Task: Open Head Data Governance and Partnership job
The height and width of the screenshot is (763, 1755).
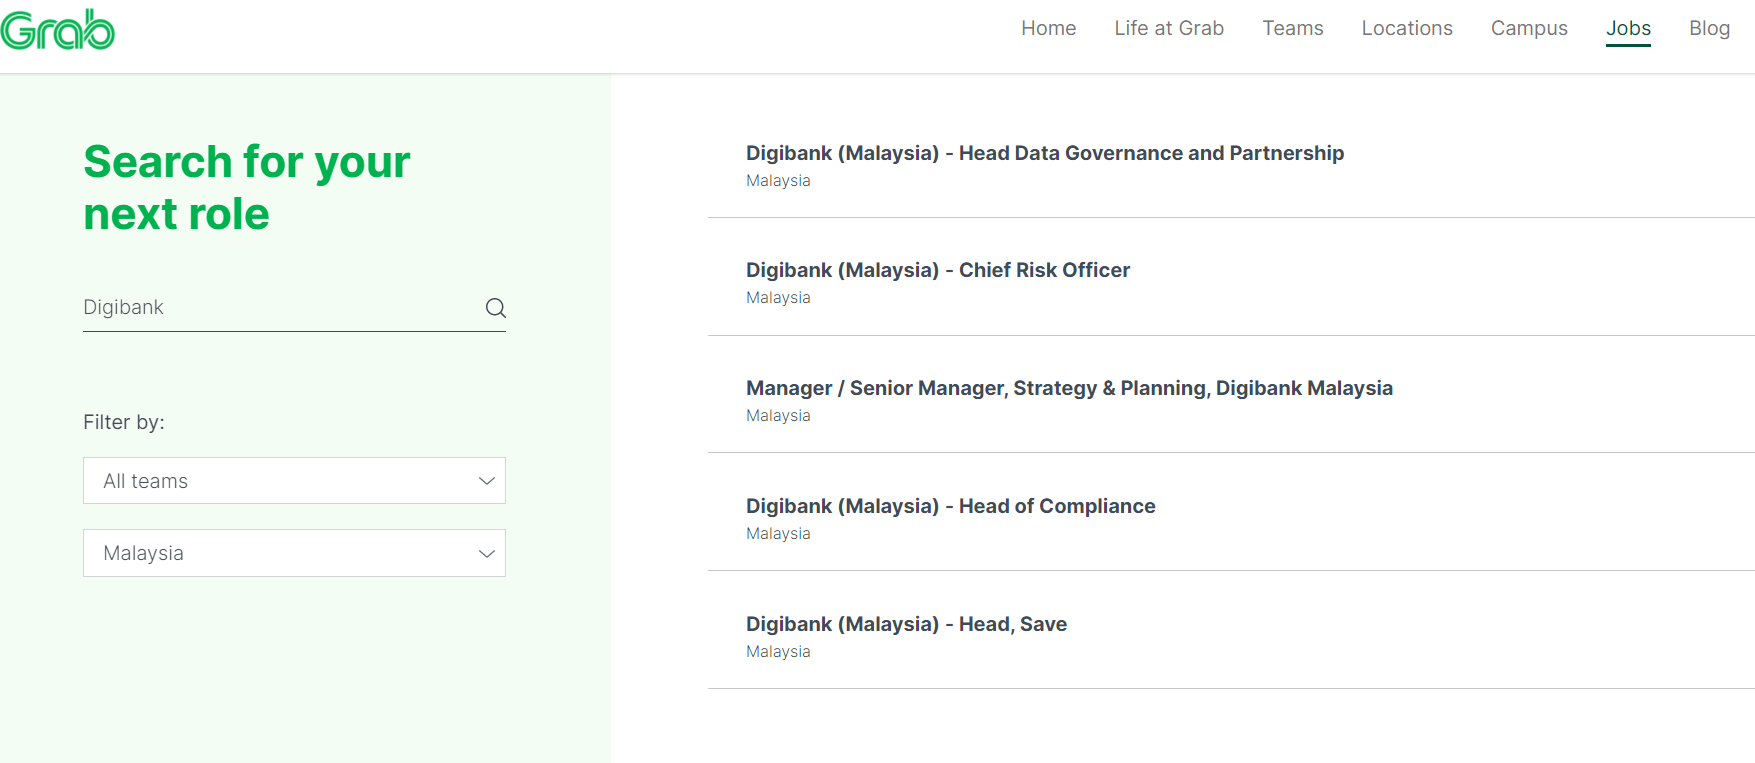Action: pyautogui.click(x=1045, y=153)
